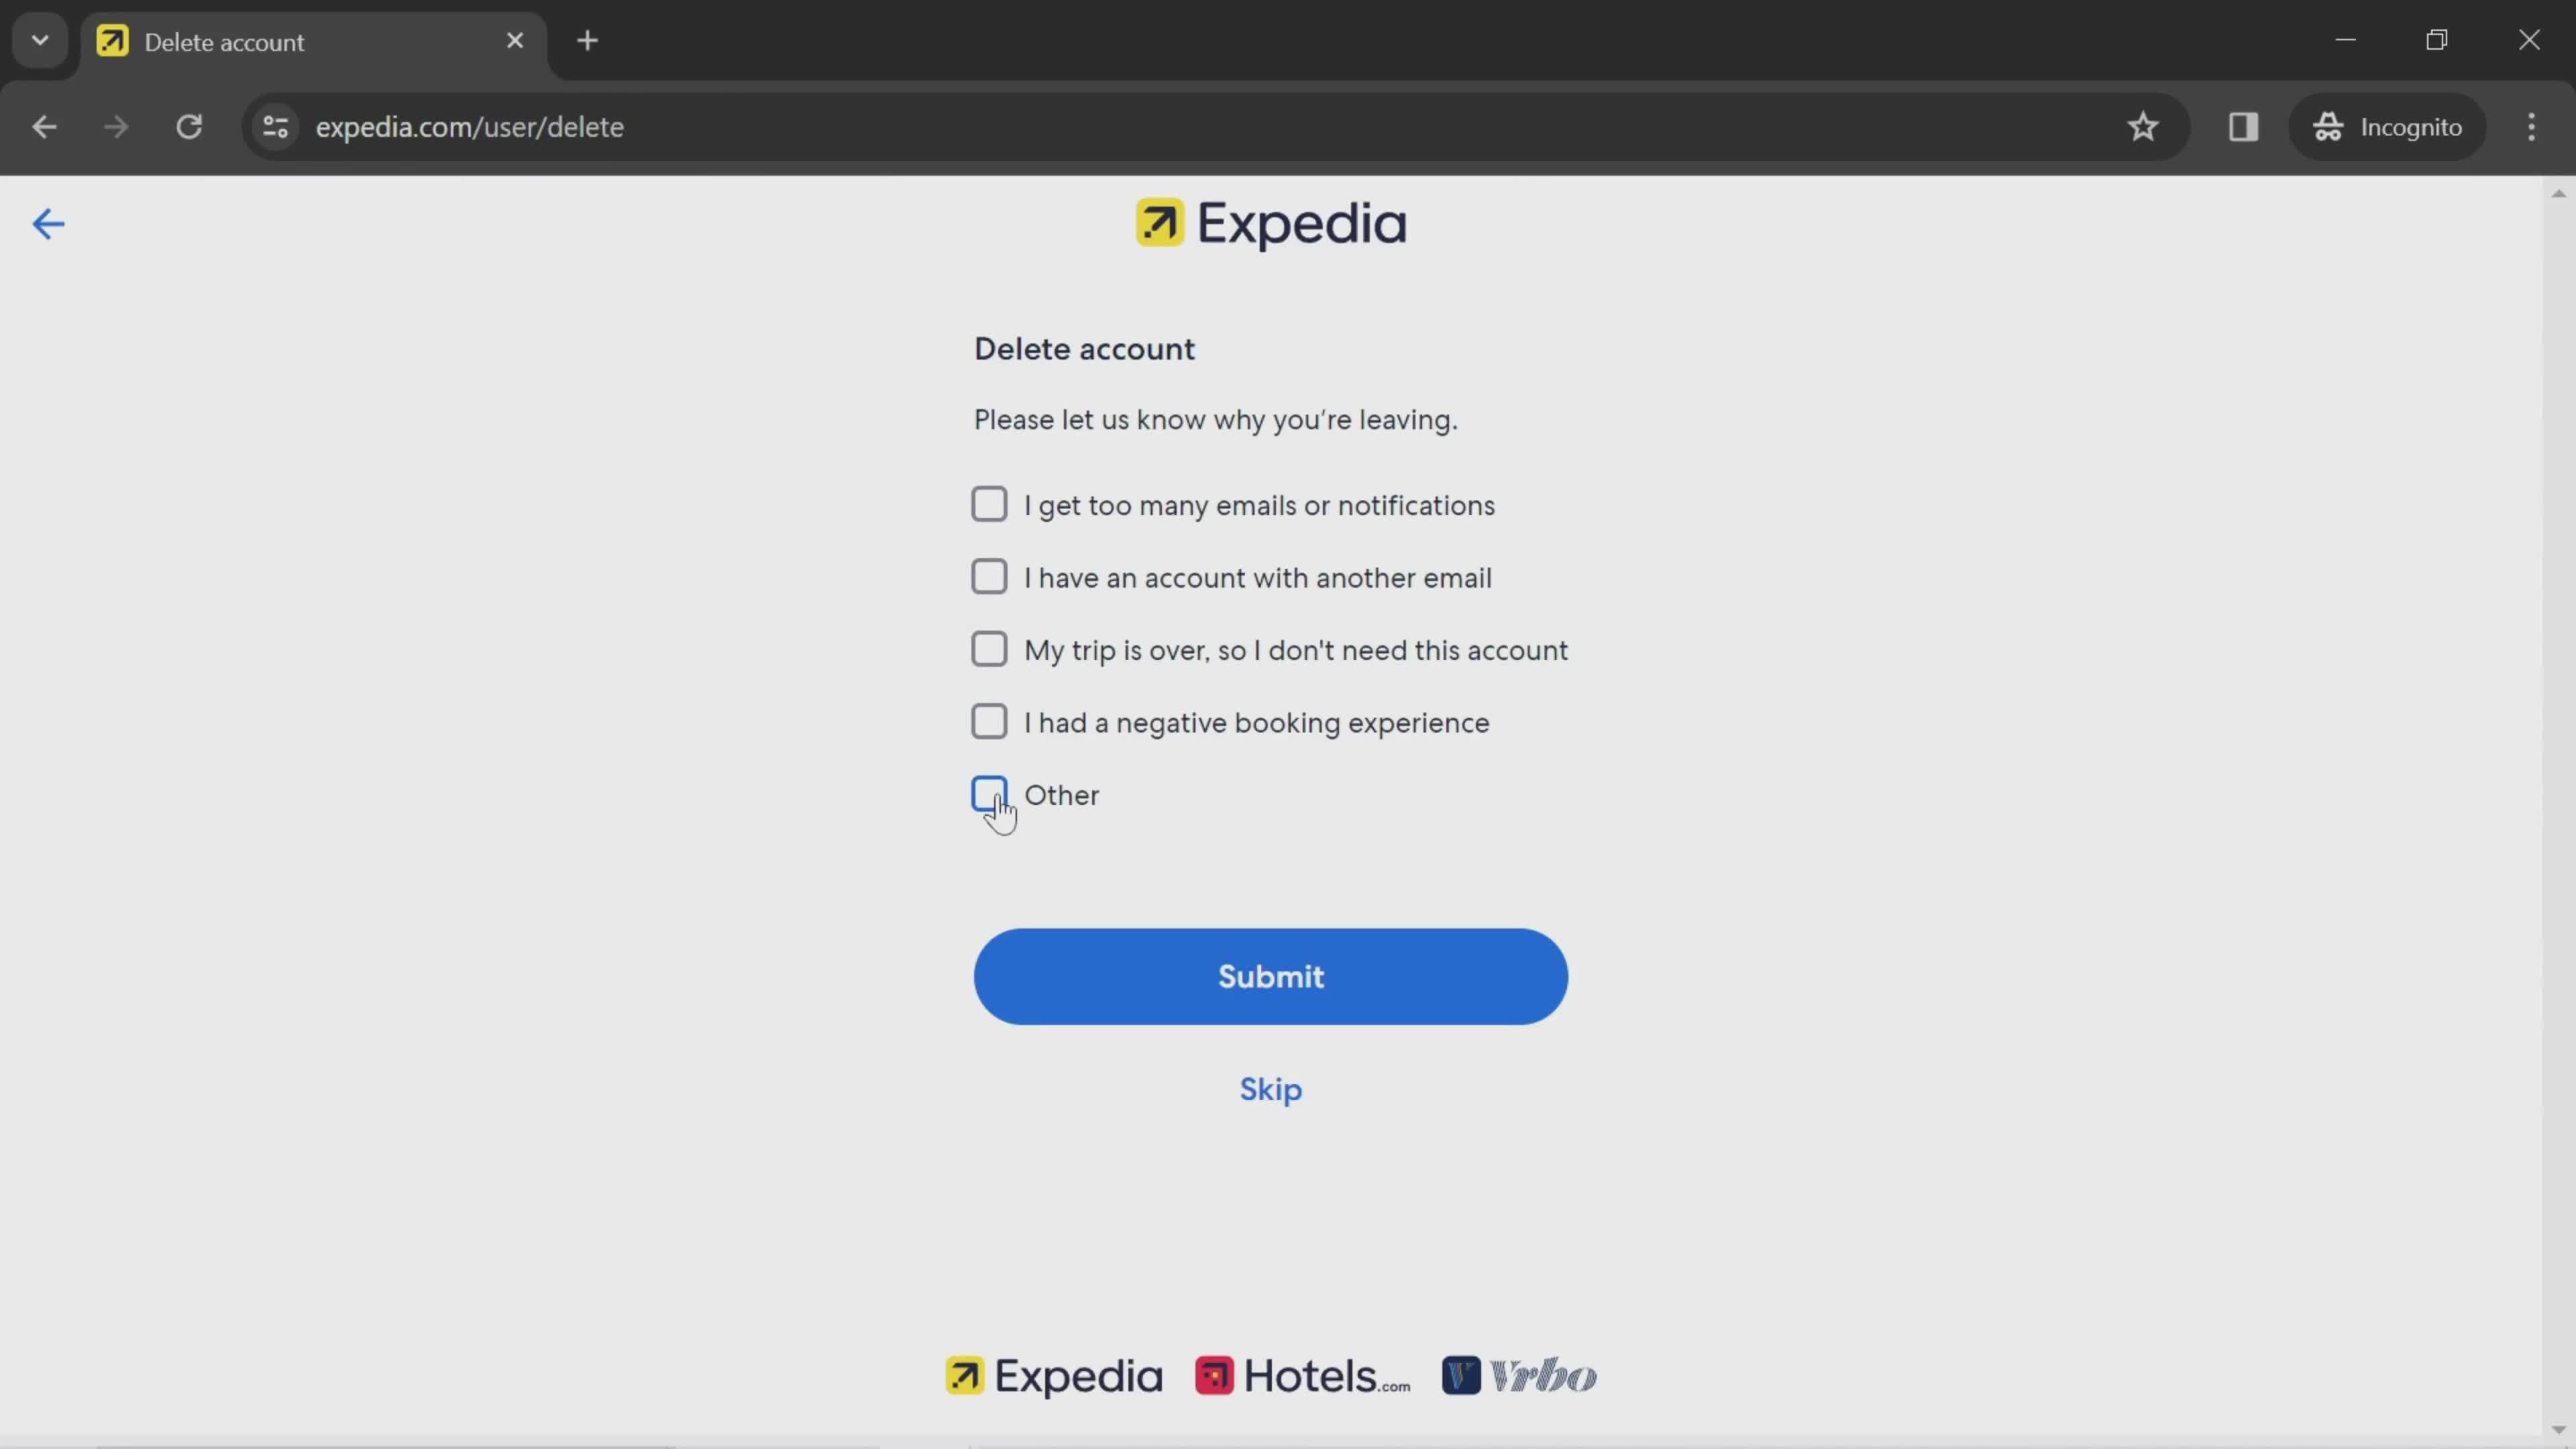Click the 'Delete account' heading
2576x1449 pixels.
point(1084,349)
